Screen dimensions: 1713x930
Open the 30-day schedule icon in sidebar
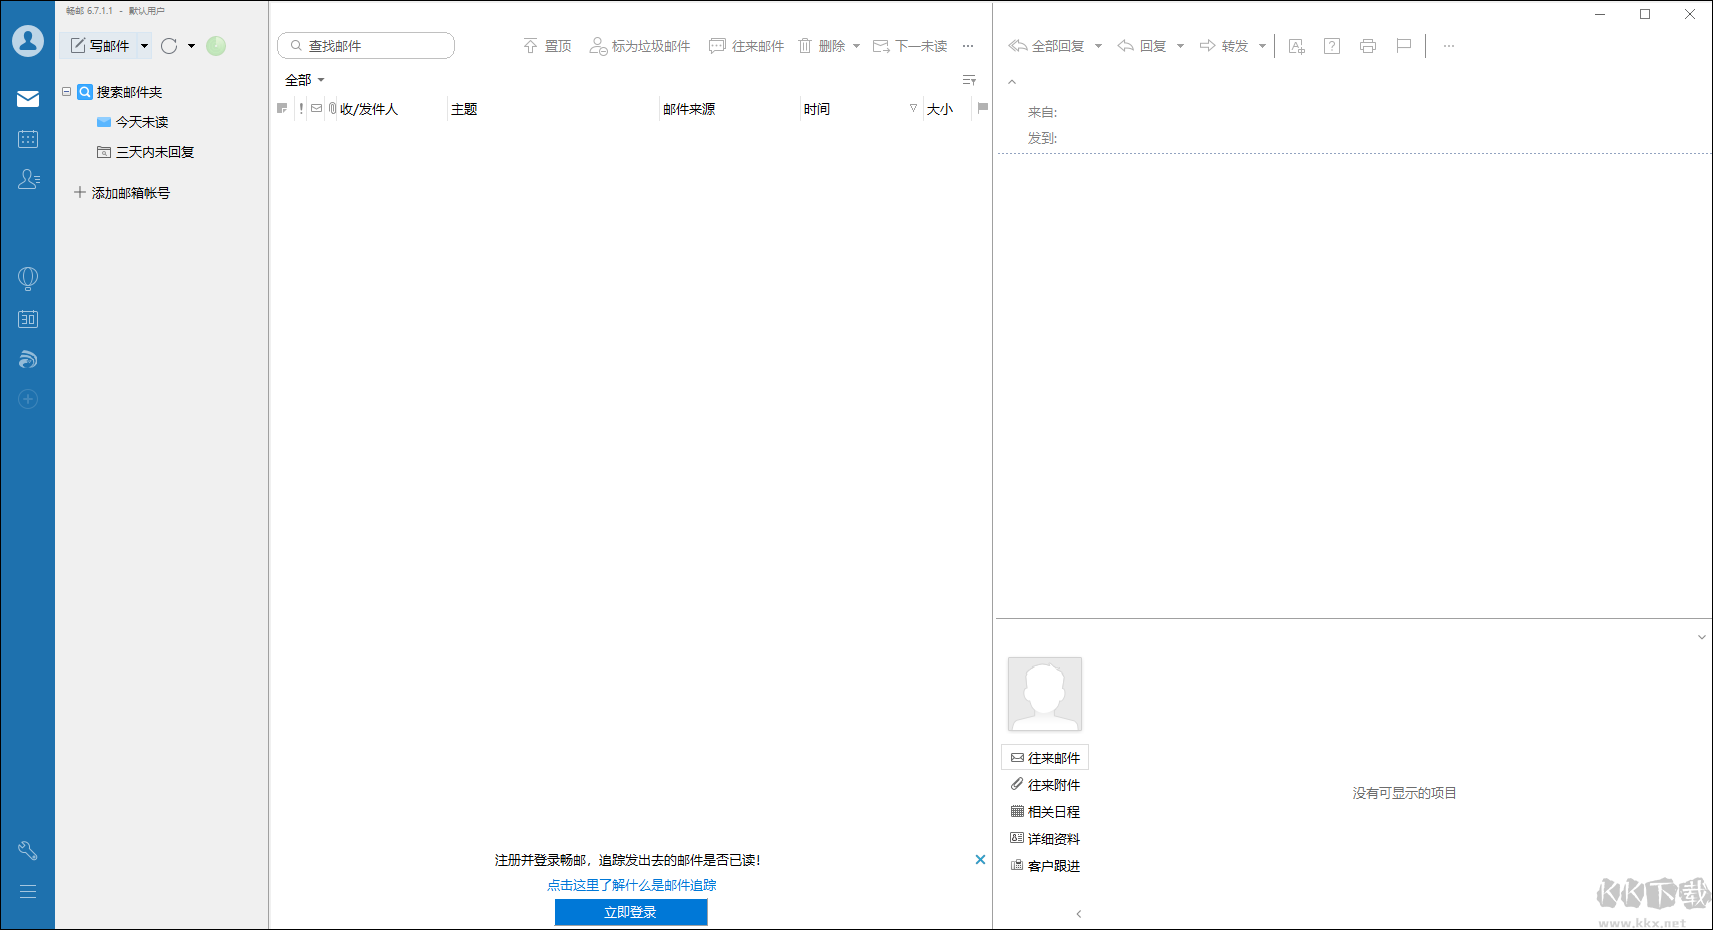click(x=28, y=319)
